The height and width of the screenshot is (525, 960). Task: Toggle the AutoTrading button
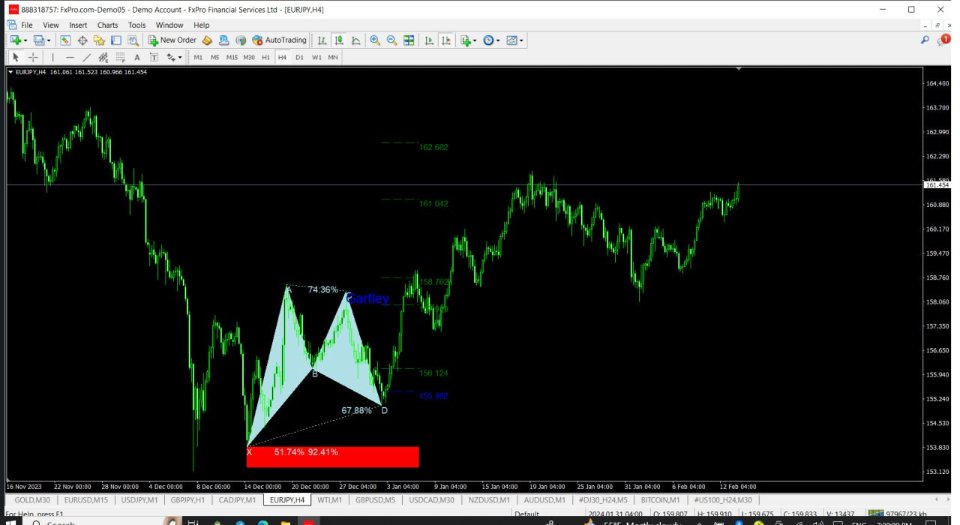(279, 40)
